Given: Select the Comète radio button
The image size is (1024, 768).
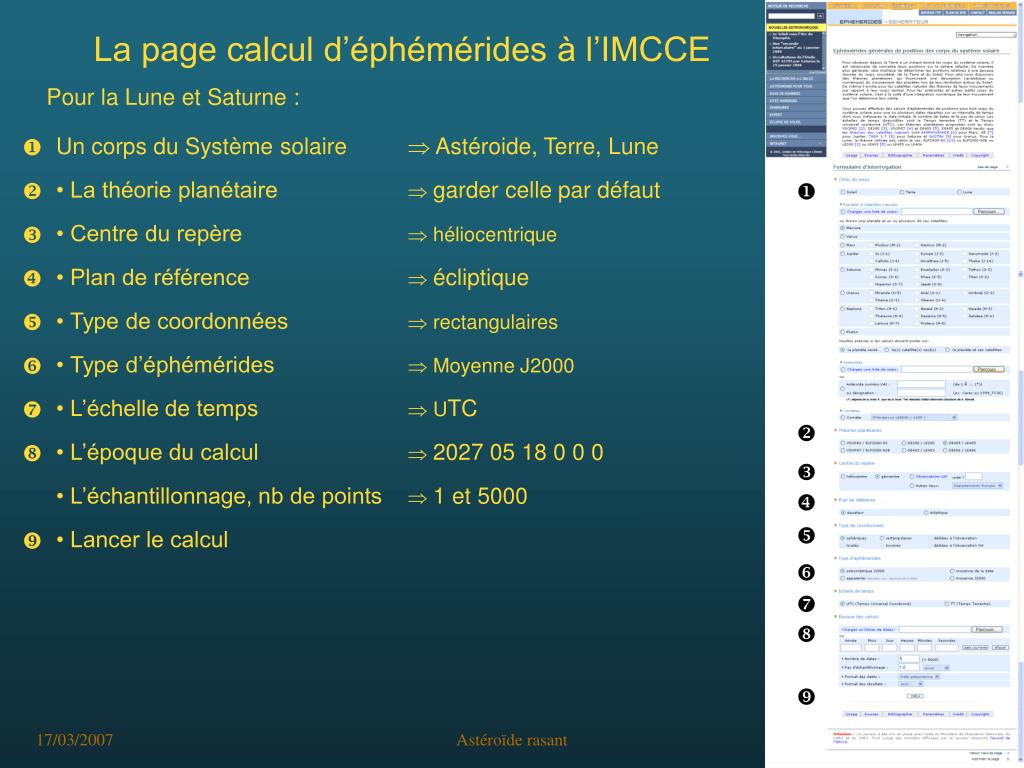Looking at the screenshot, I should click(842, 417).
